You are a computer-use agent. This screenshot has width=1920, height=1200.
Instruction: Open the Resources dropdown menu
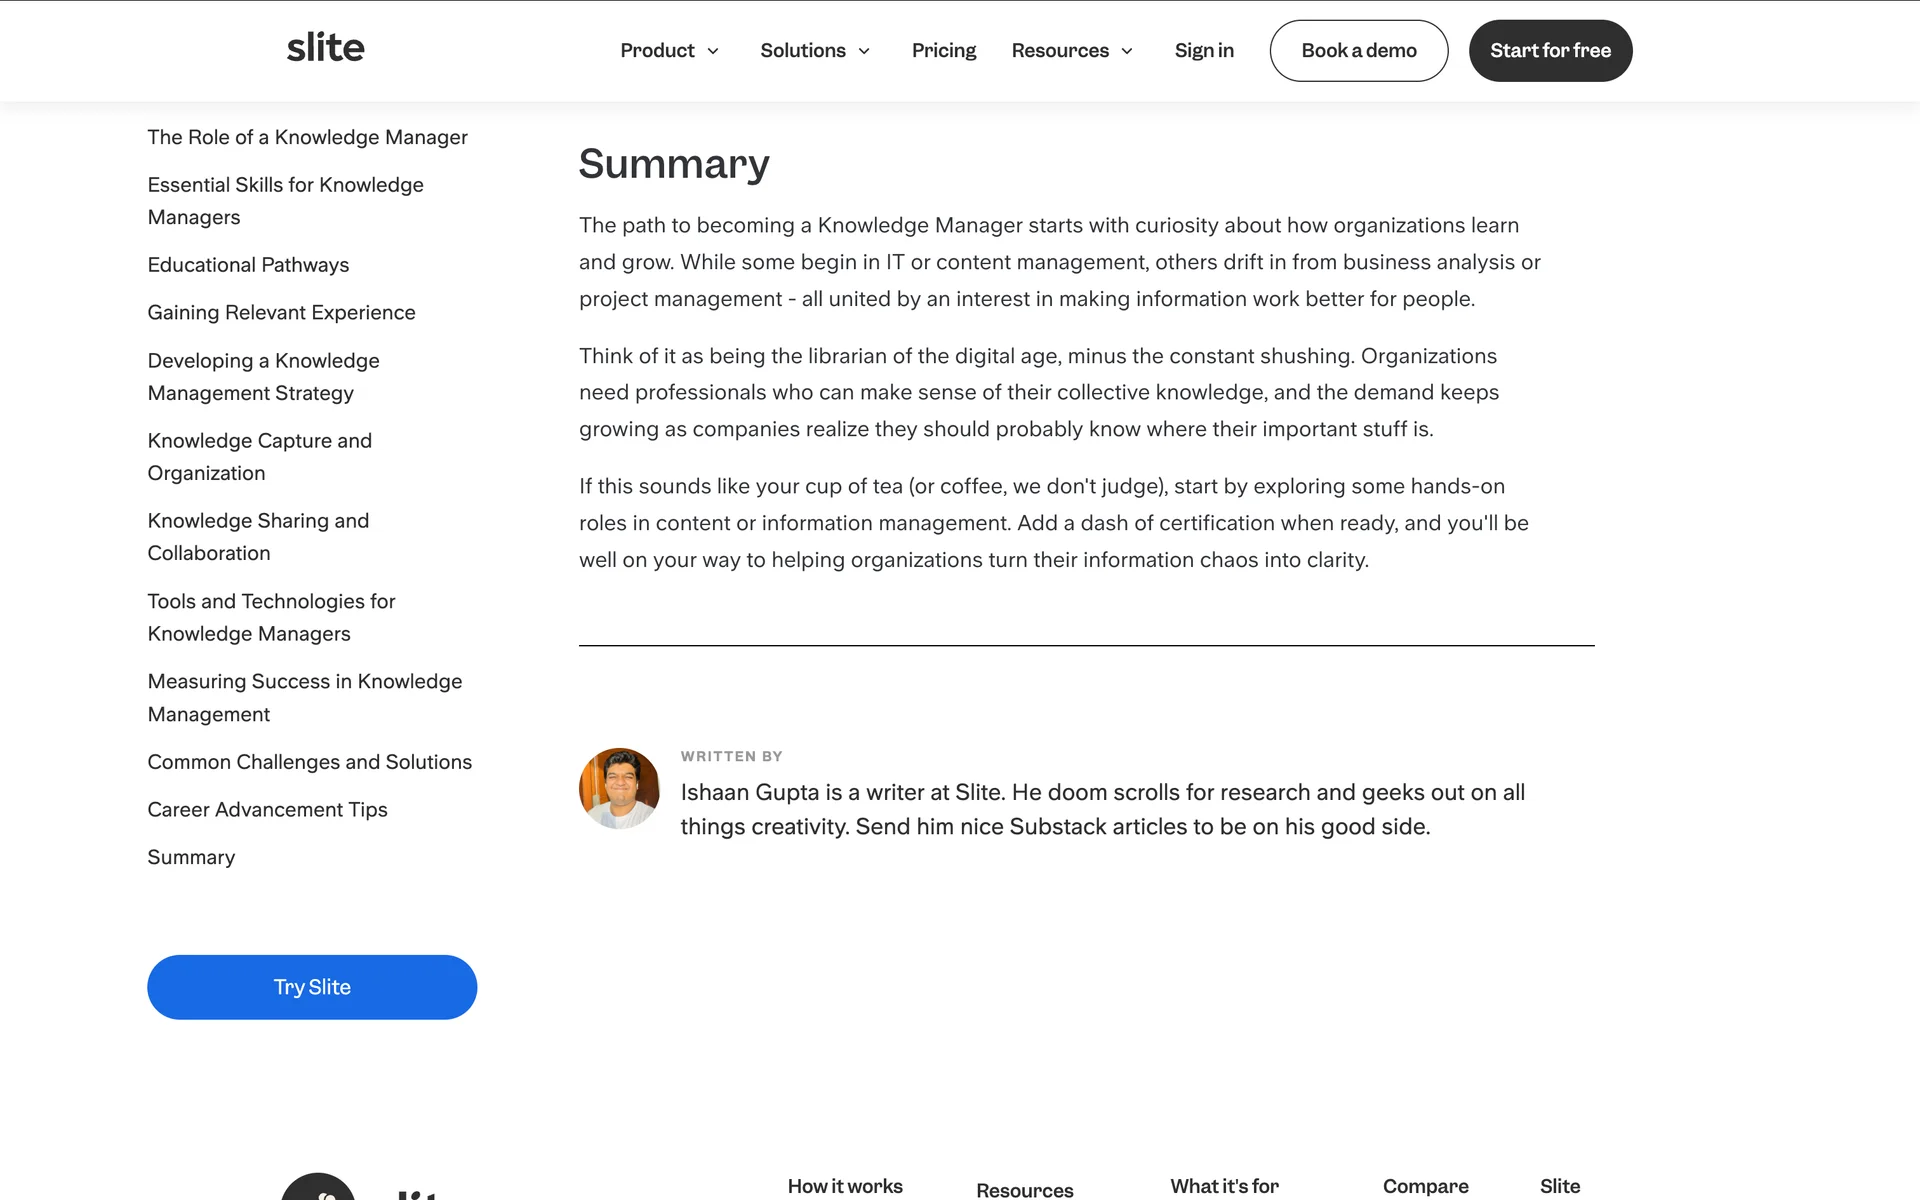(x=1072, y=51)
